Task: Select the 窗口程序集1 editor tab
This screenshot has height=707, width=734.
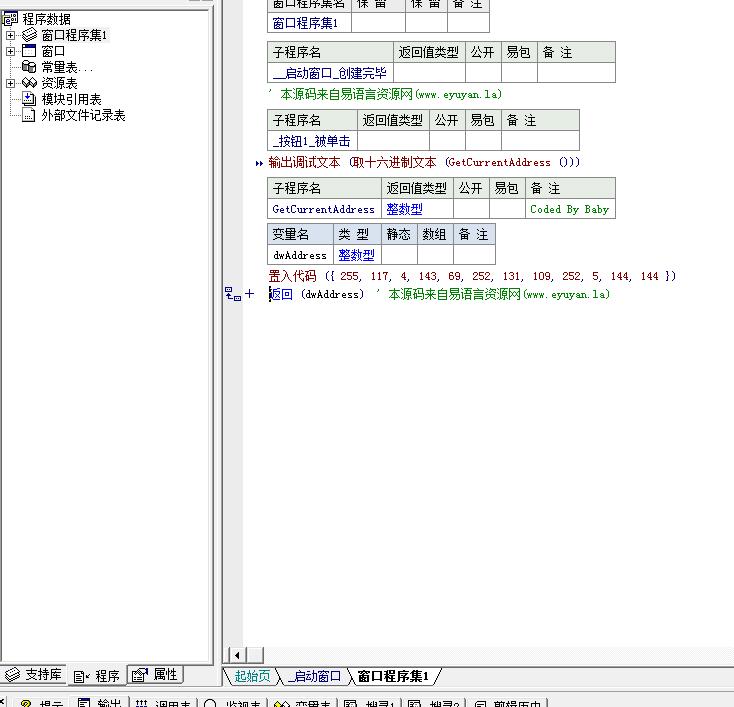Action: [393, 676]
